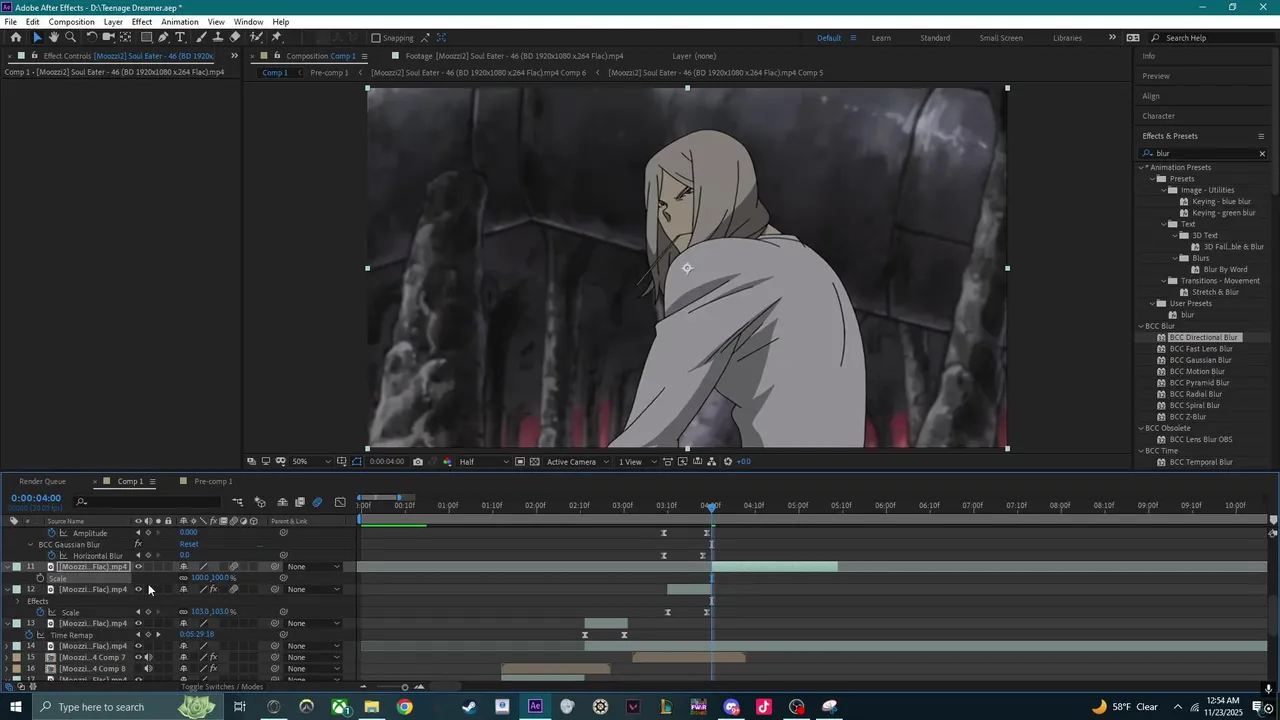Enable the Snapping checkbox
Viewport: 1280px width, 720px height.
tap(376, 38)
